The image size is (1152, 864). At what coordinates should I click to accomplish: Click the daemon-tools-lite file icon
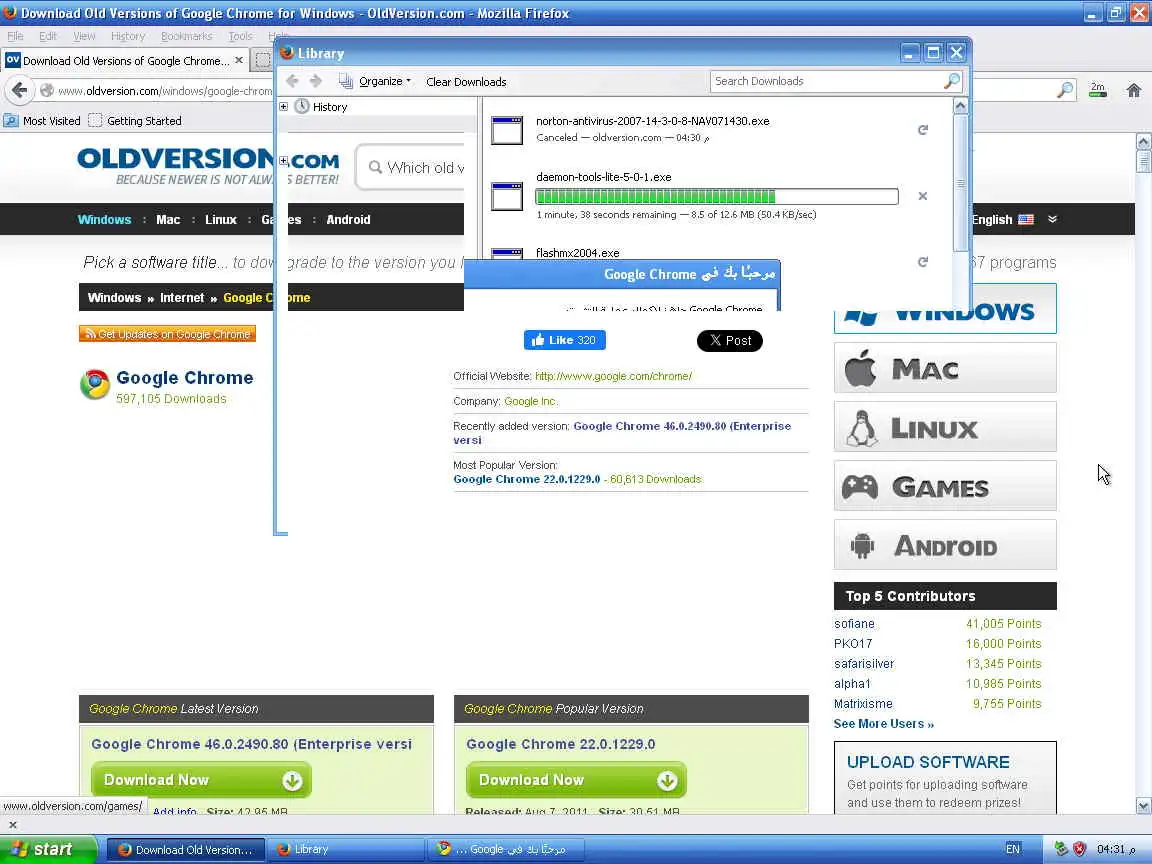(x=507, y=196)
